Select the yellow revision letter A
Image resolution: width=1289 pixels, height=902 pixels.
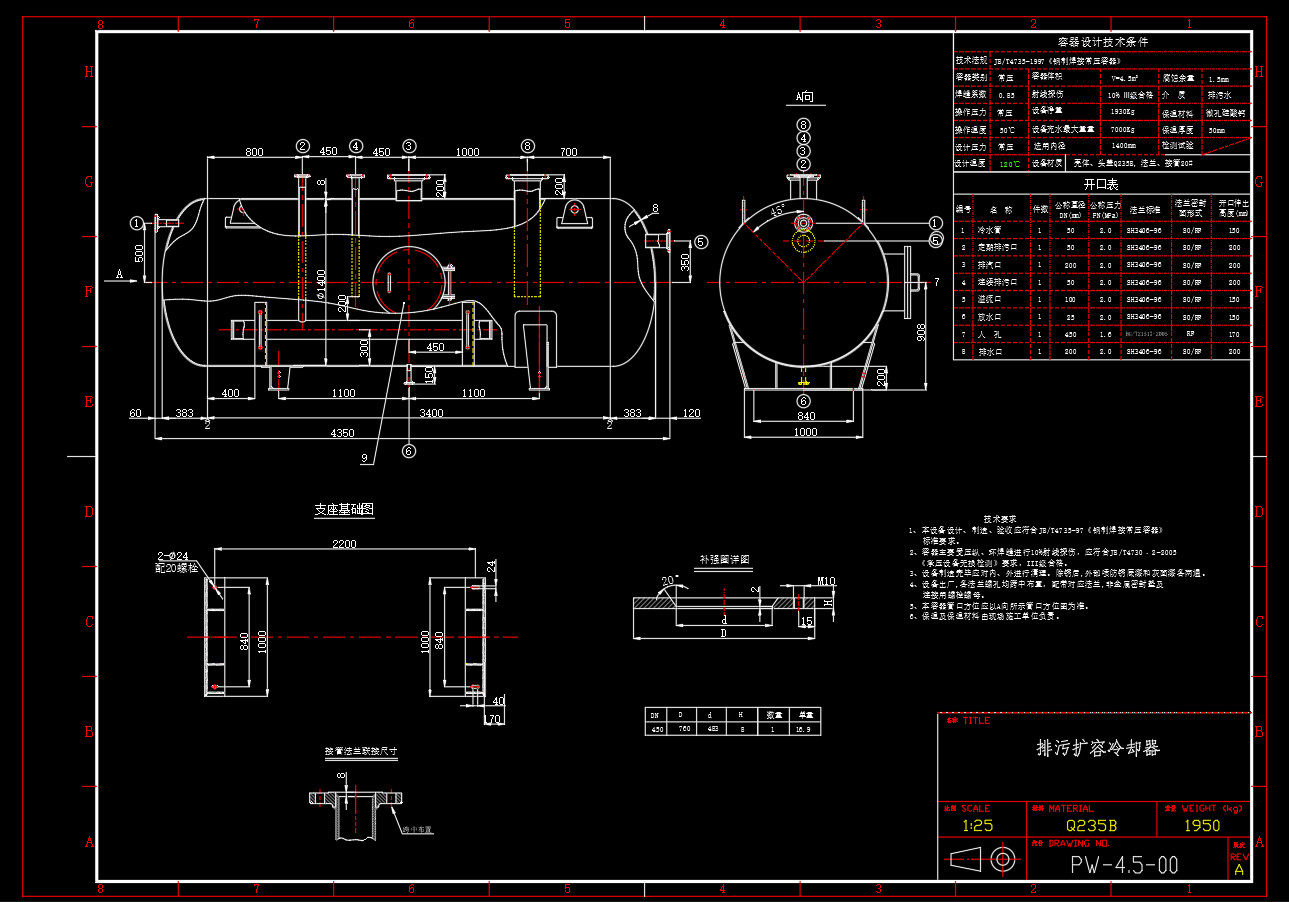click(x=1239, y=870)
